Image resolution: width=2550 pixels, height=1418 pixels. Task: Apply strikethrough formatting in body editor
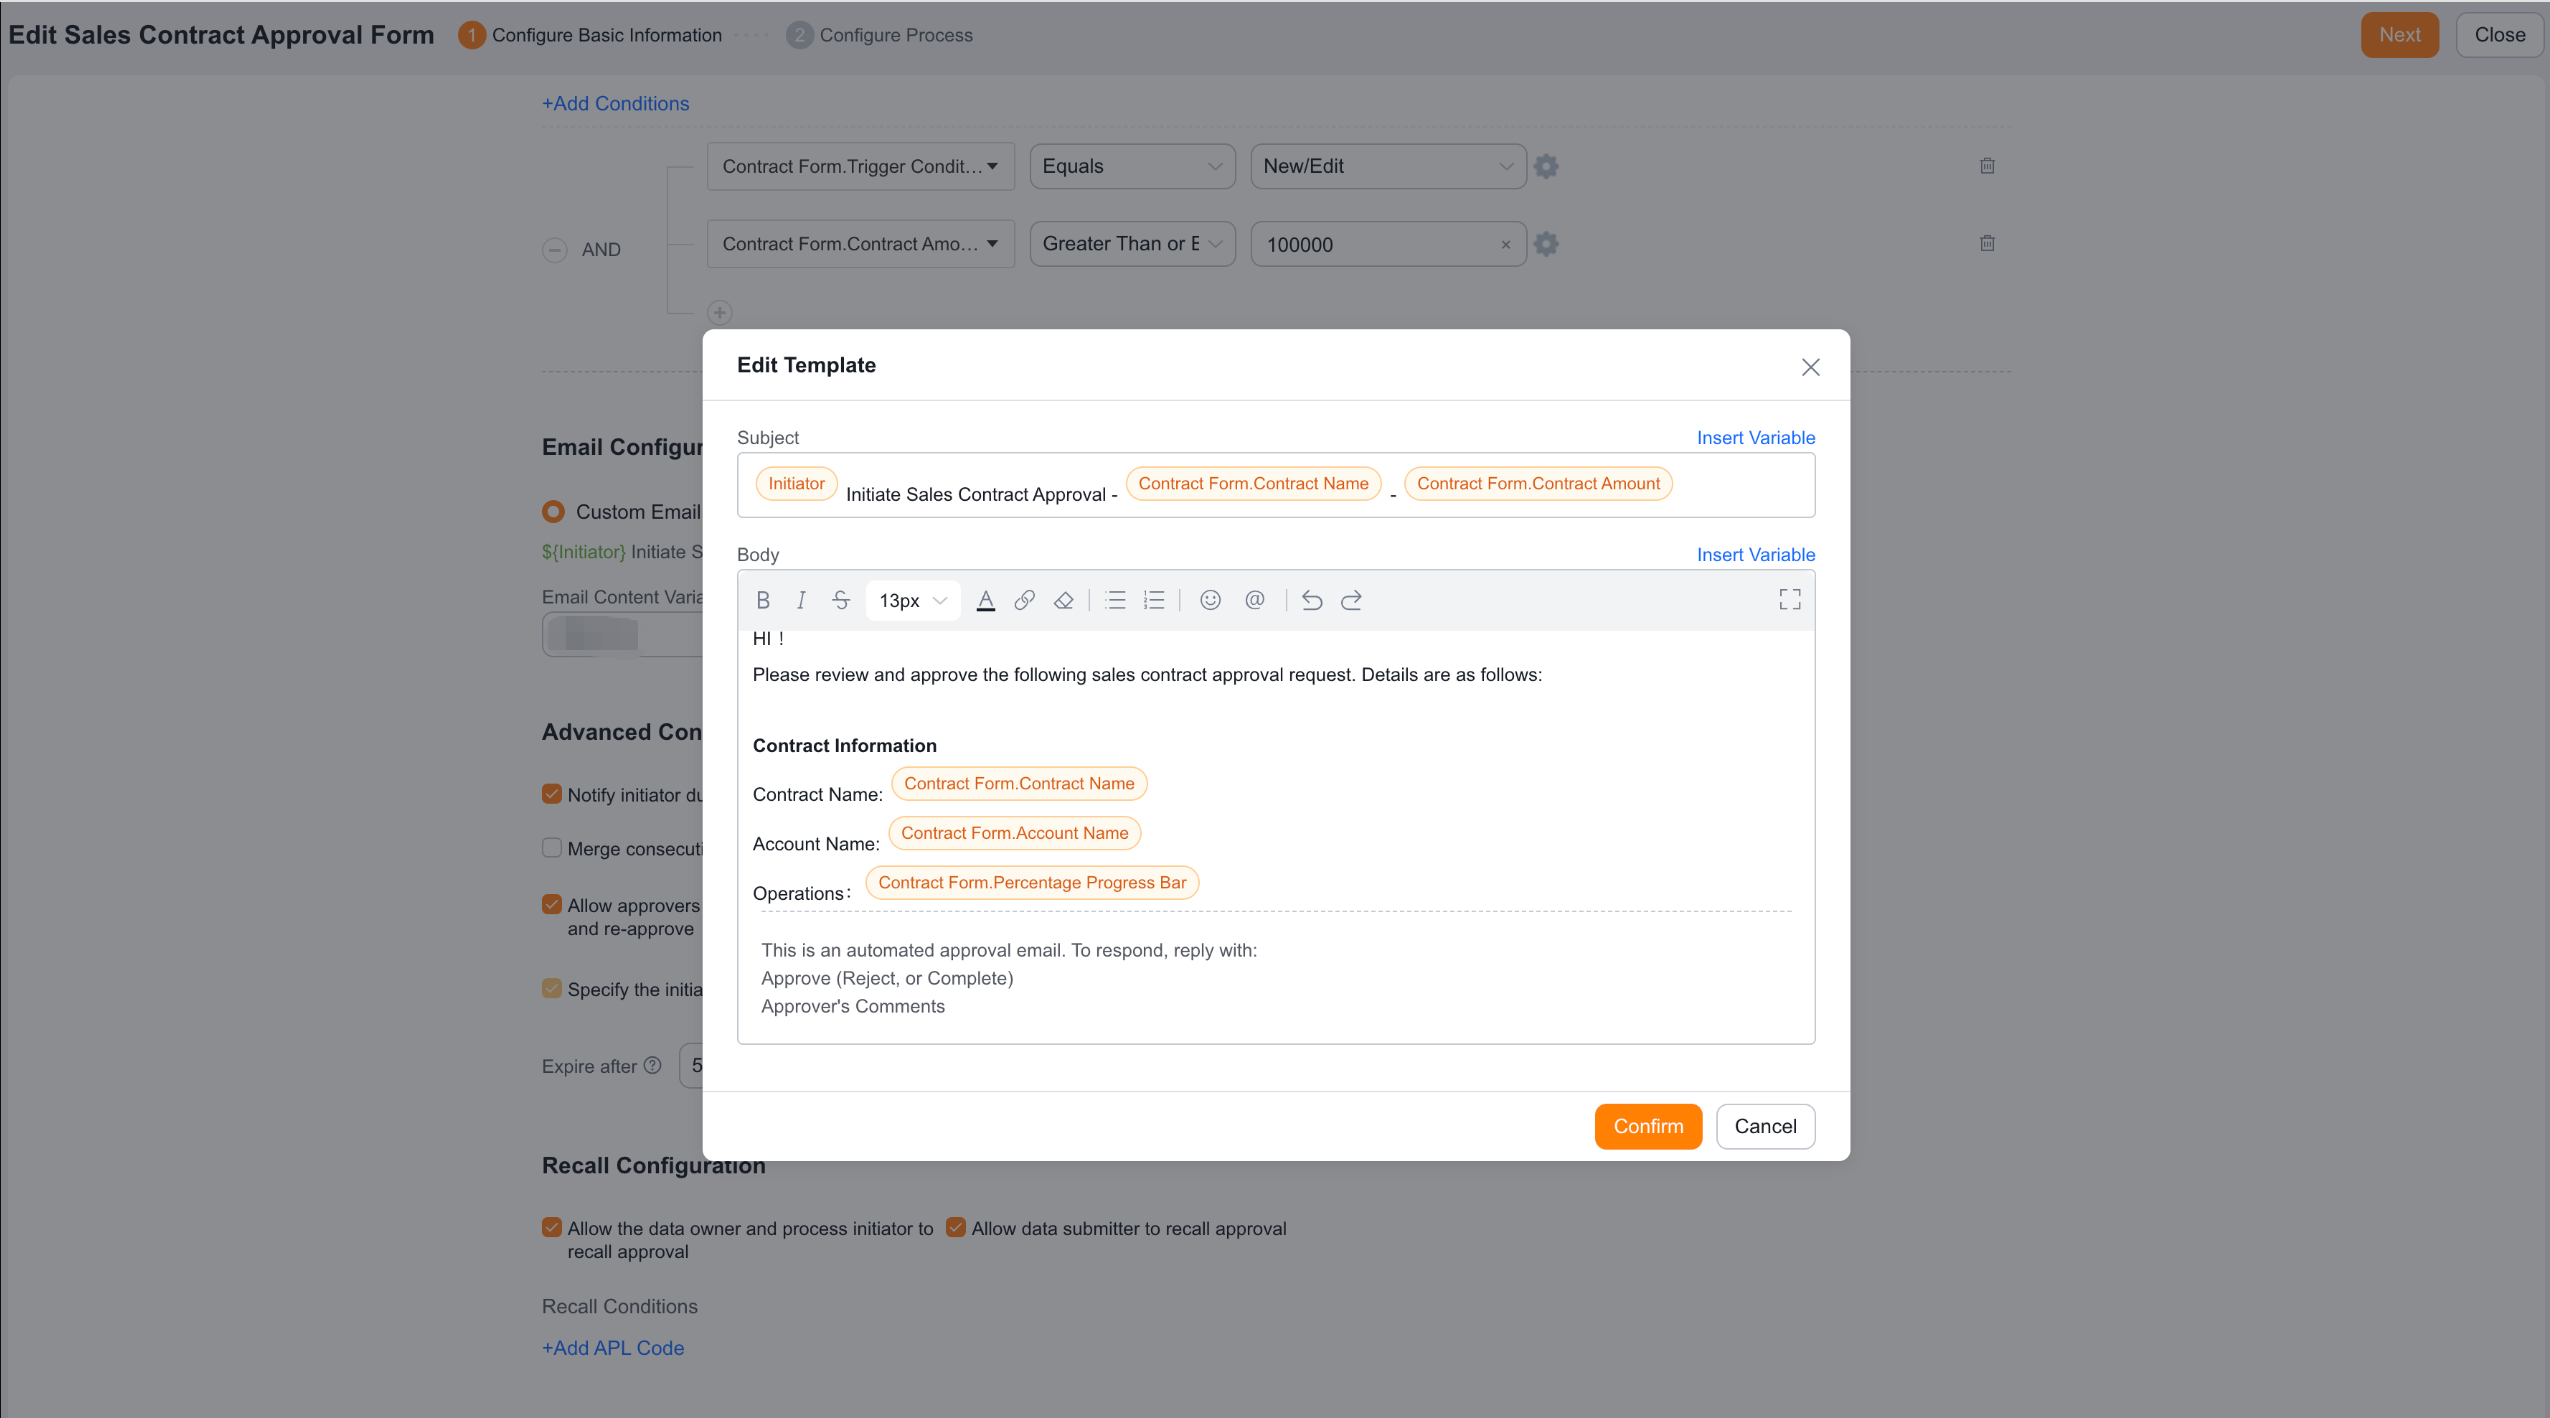pyautogui.click(x=841, y=600)
